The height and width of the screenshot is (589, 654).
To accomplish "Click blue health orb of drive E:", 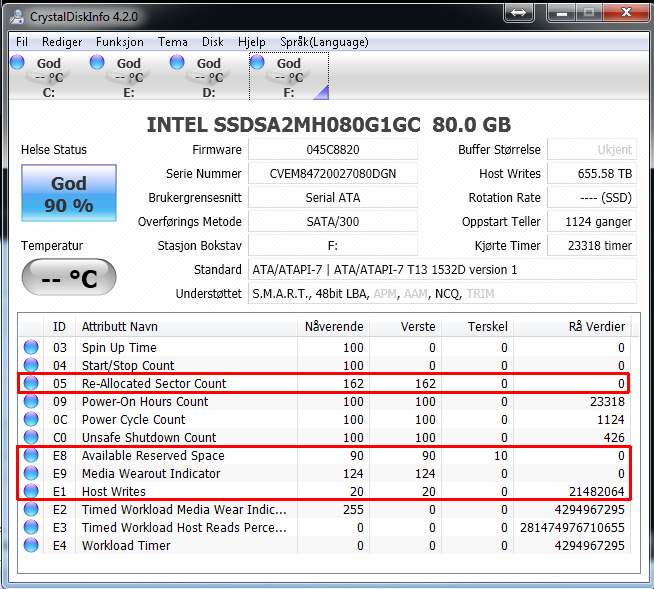I will (97, 62).
